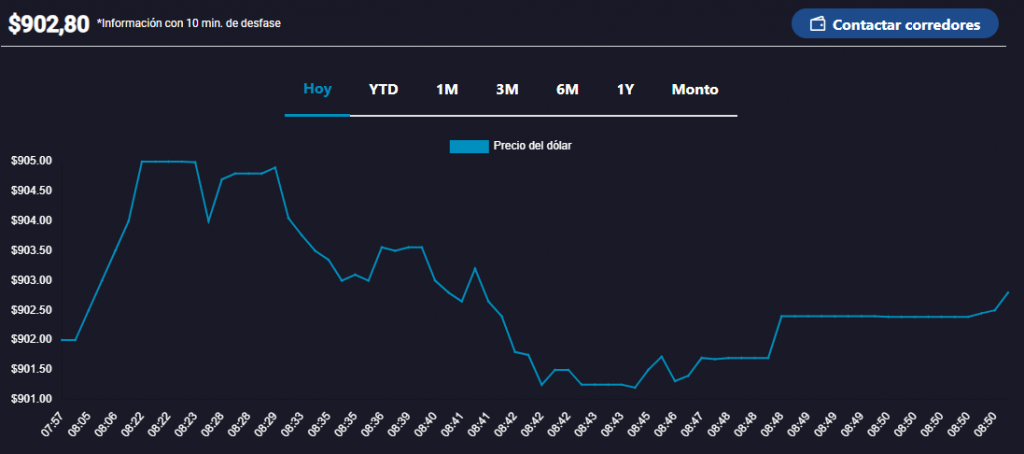Click the wallet icon in Contactar corredores

(x=818, y=25)
